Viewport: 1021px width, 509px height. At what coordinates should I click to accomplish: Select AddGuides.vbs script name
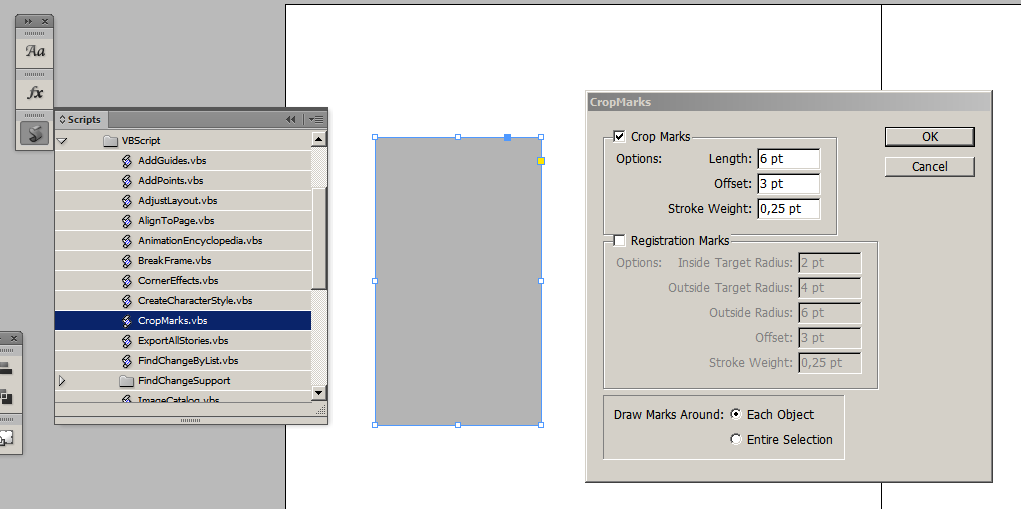tap(172, 161)
